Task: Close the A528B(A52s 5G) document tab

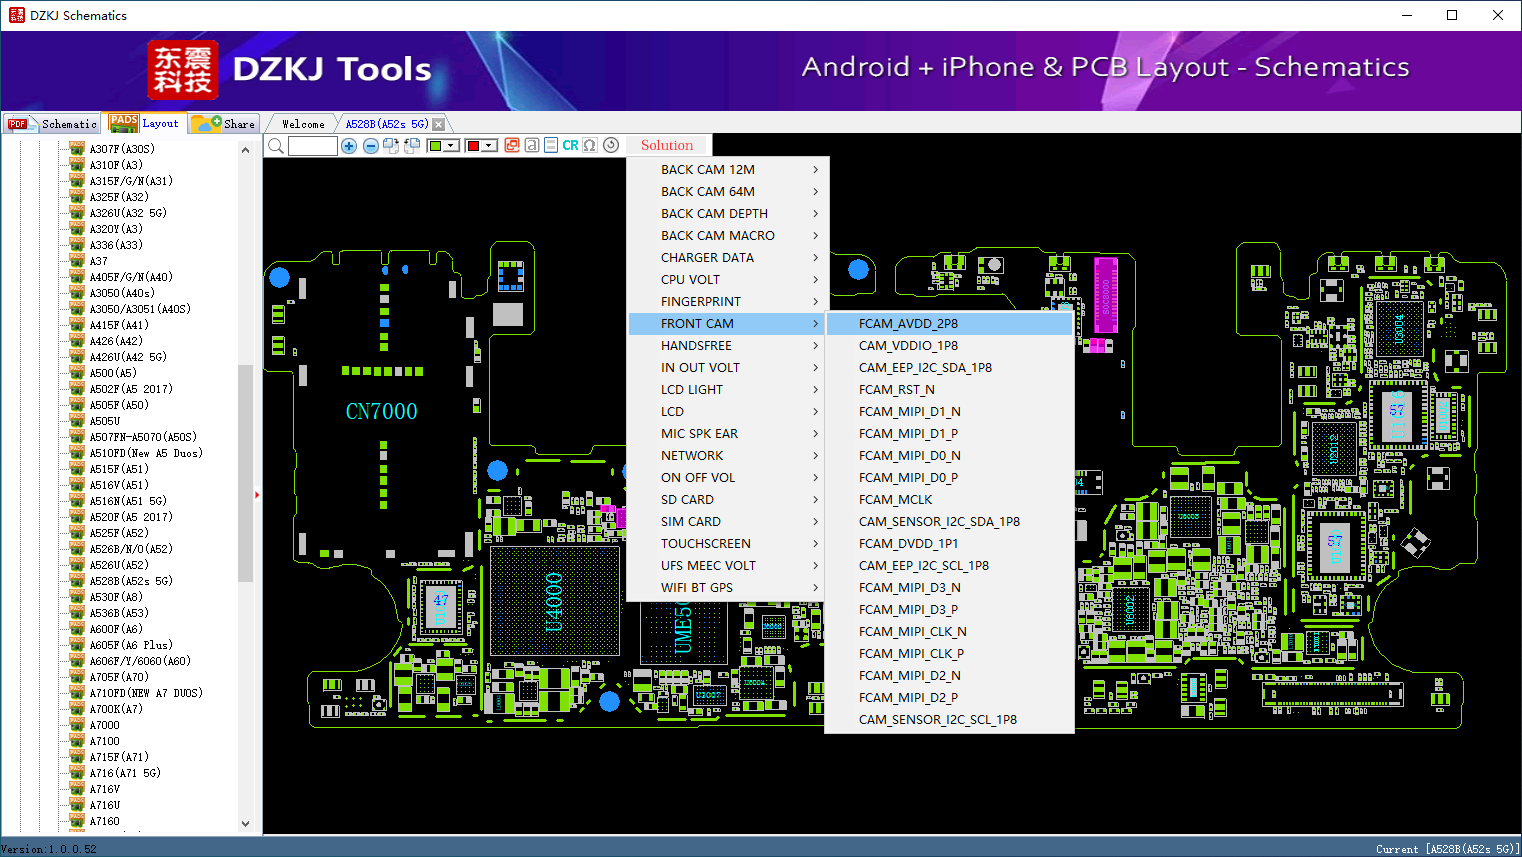Action: pyautogui.click(x=438, y=124)
